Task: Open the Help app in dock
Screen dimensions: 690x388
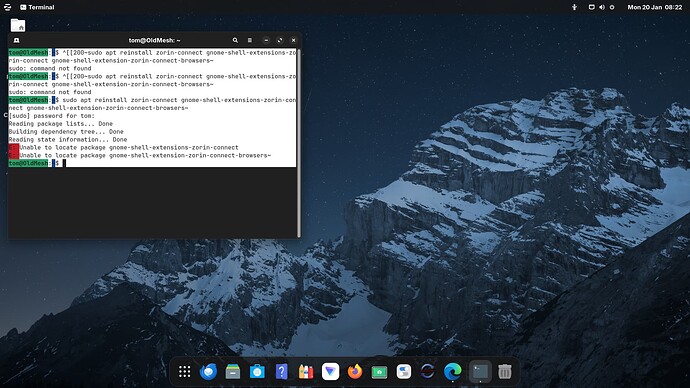Action: point(282,372)
